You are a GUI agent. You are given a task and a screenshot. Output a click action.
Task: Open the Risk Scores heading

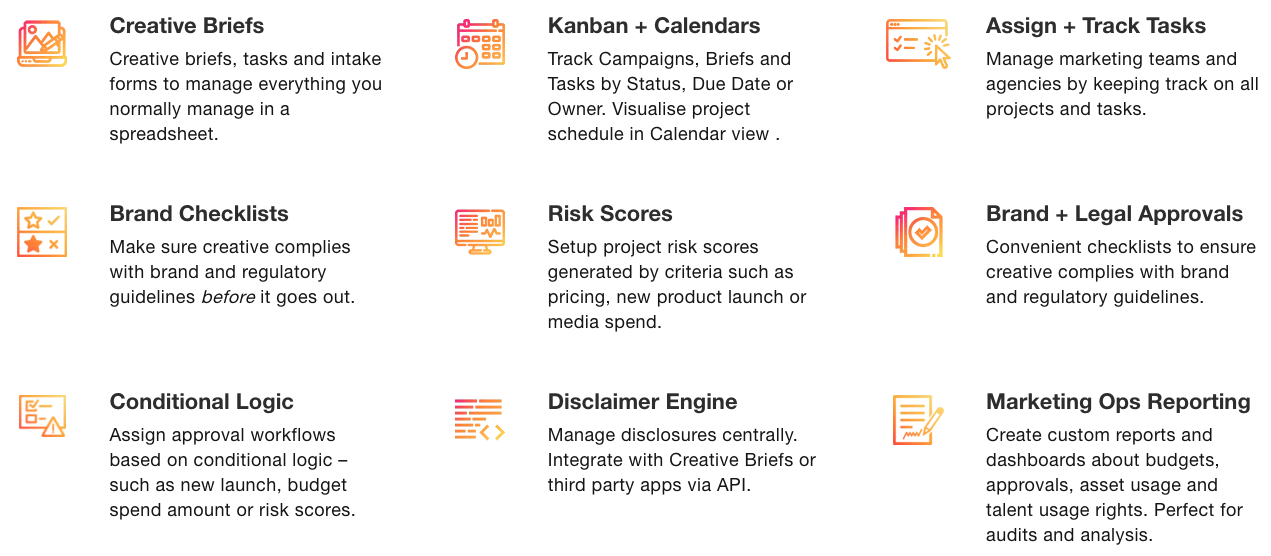(x=610, y=214)
